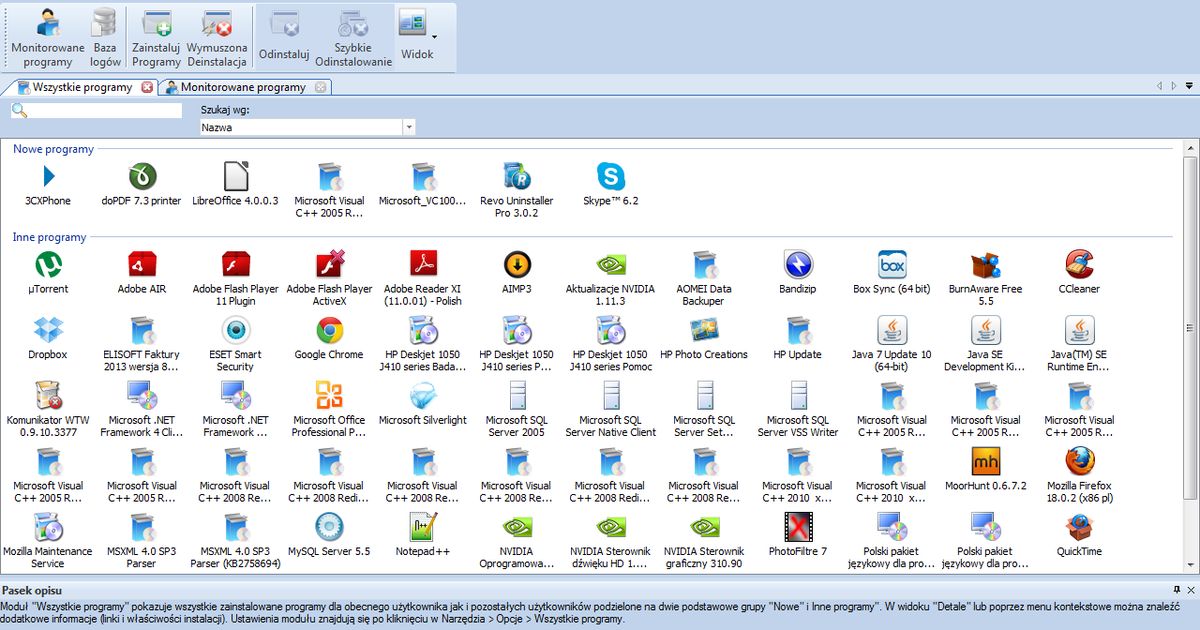Open the Widok view dropdown
This screenshot has width=1200, height=630.
tap(418, 37)
